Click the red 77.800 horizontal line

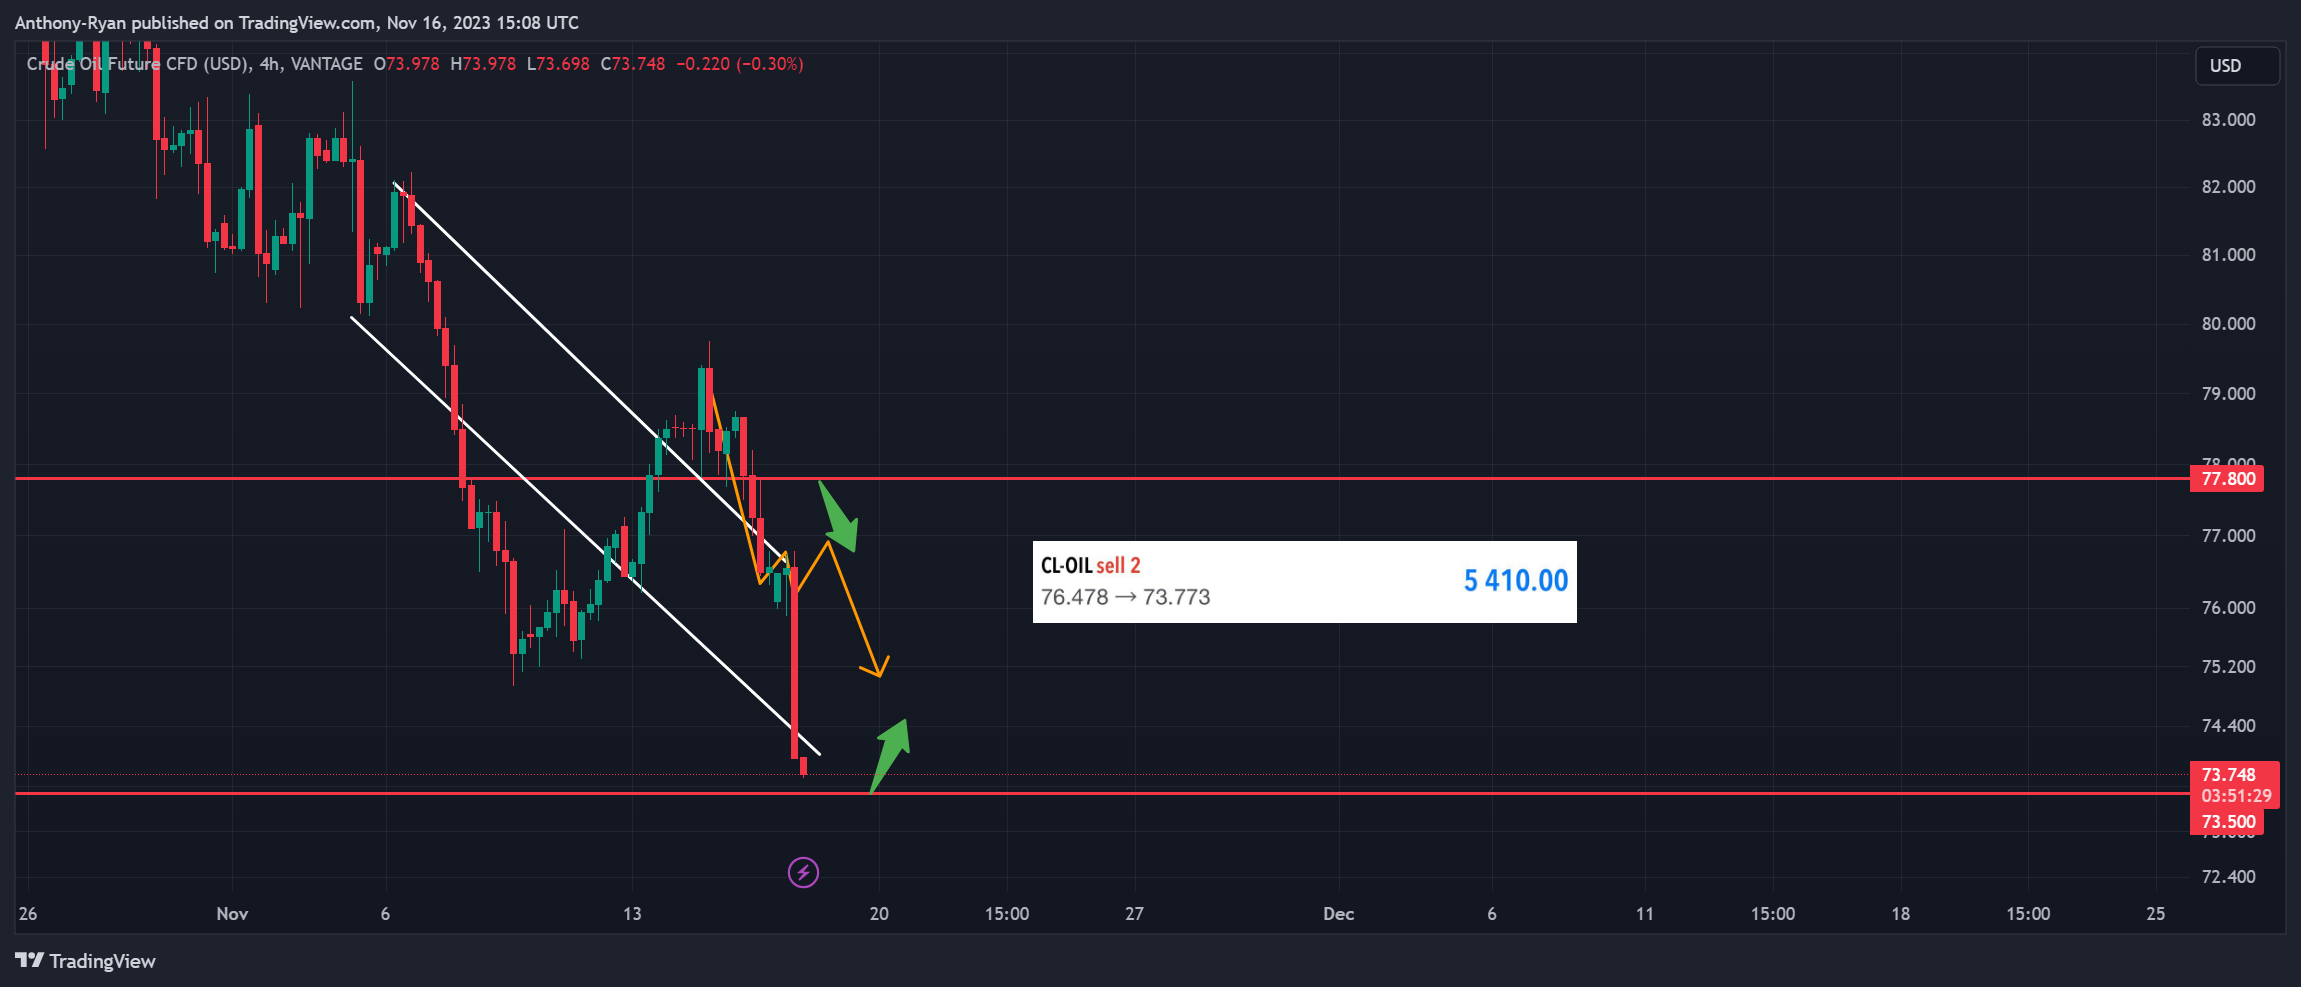(1100, 479)
